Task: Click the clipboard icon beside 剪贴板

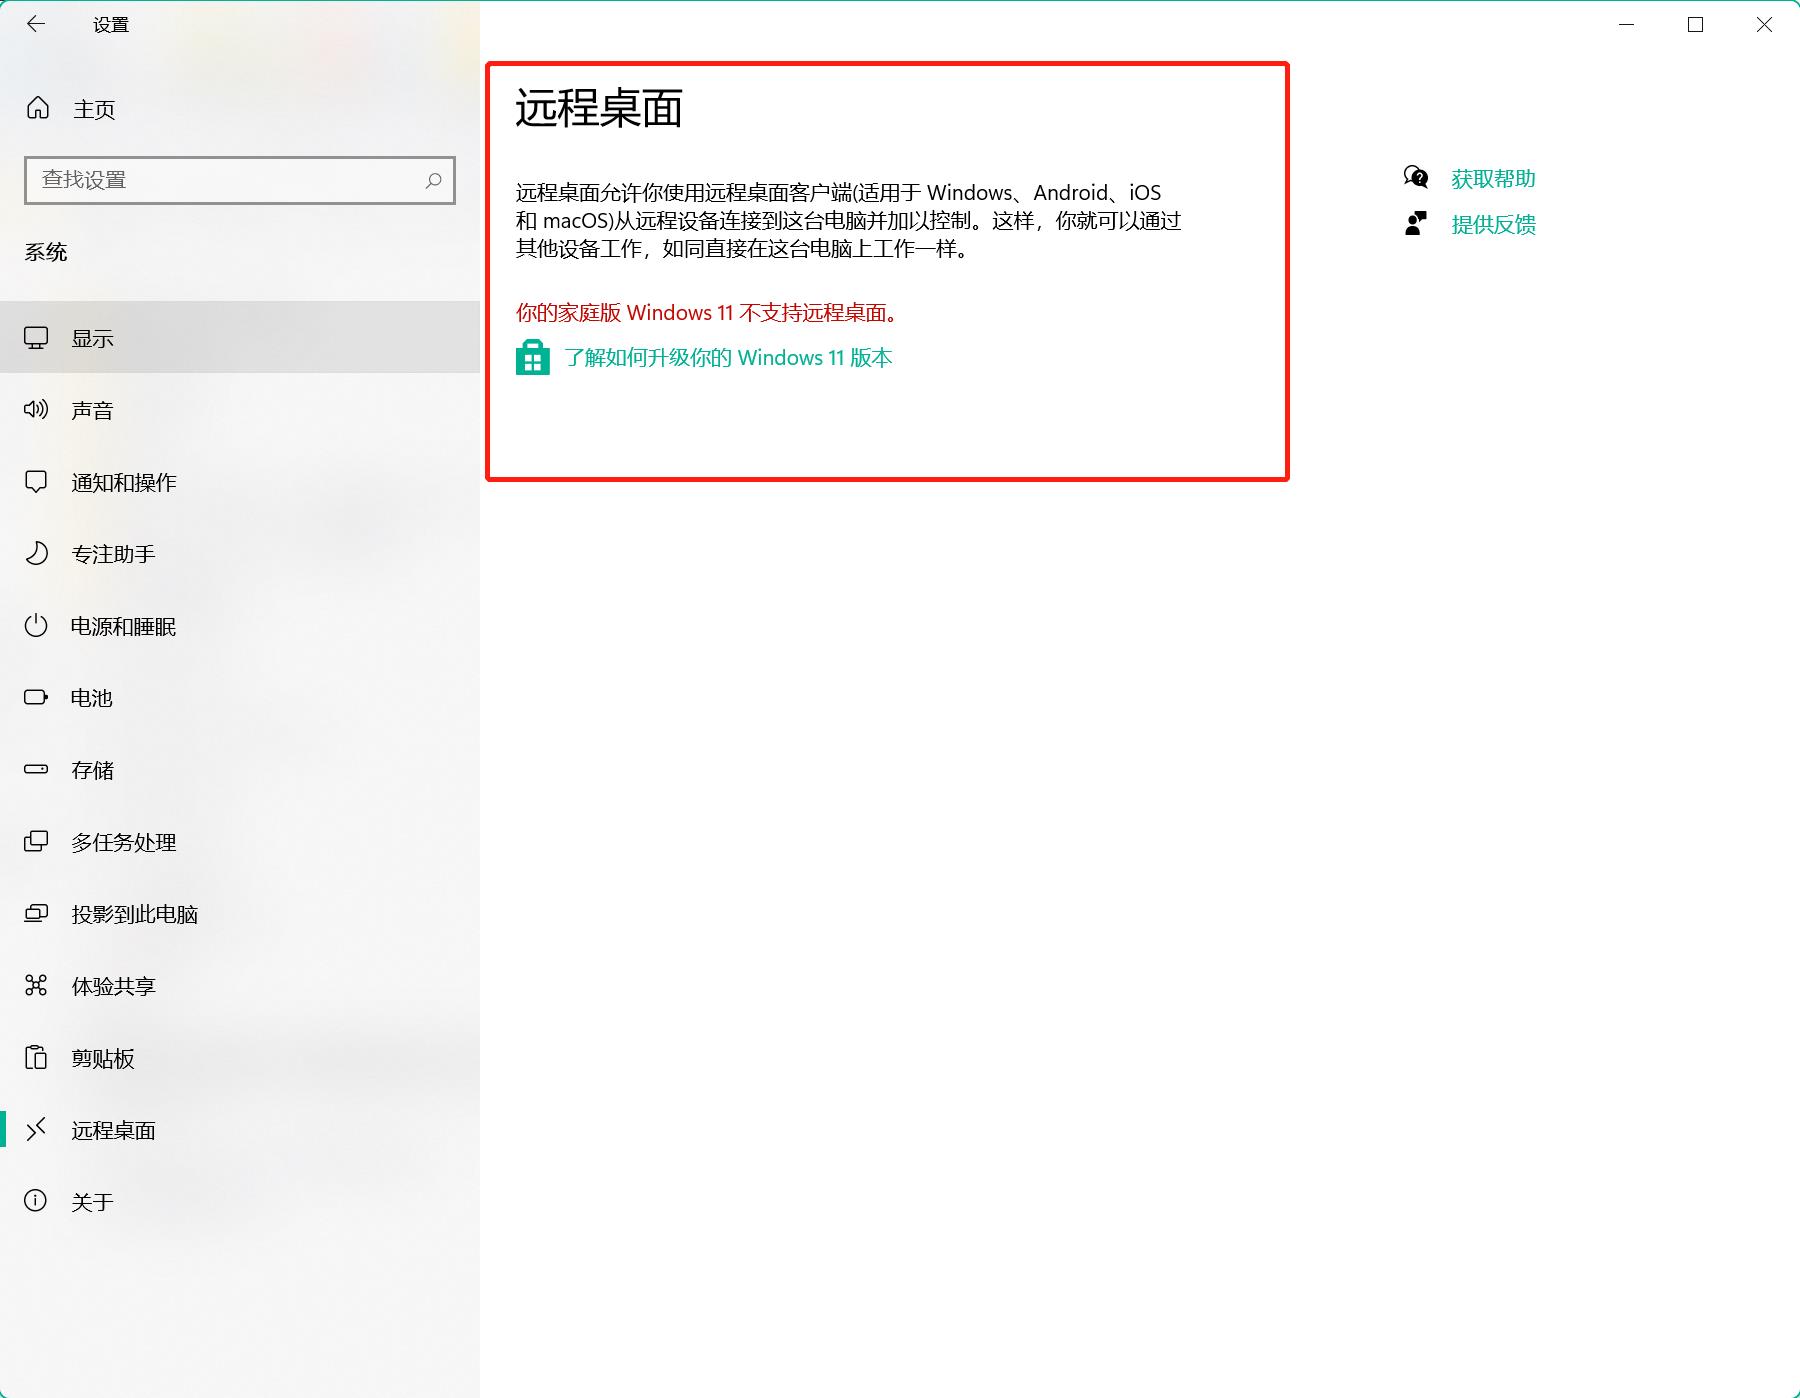Action: tap(36, 1057)
